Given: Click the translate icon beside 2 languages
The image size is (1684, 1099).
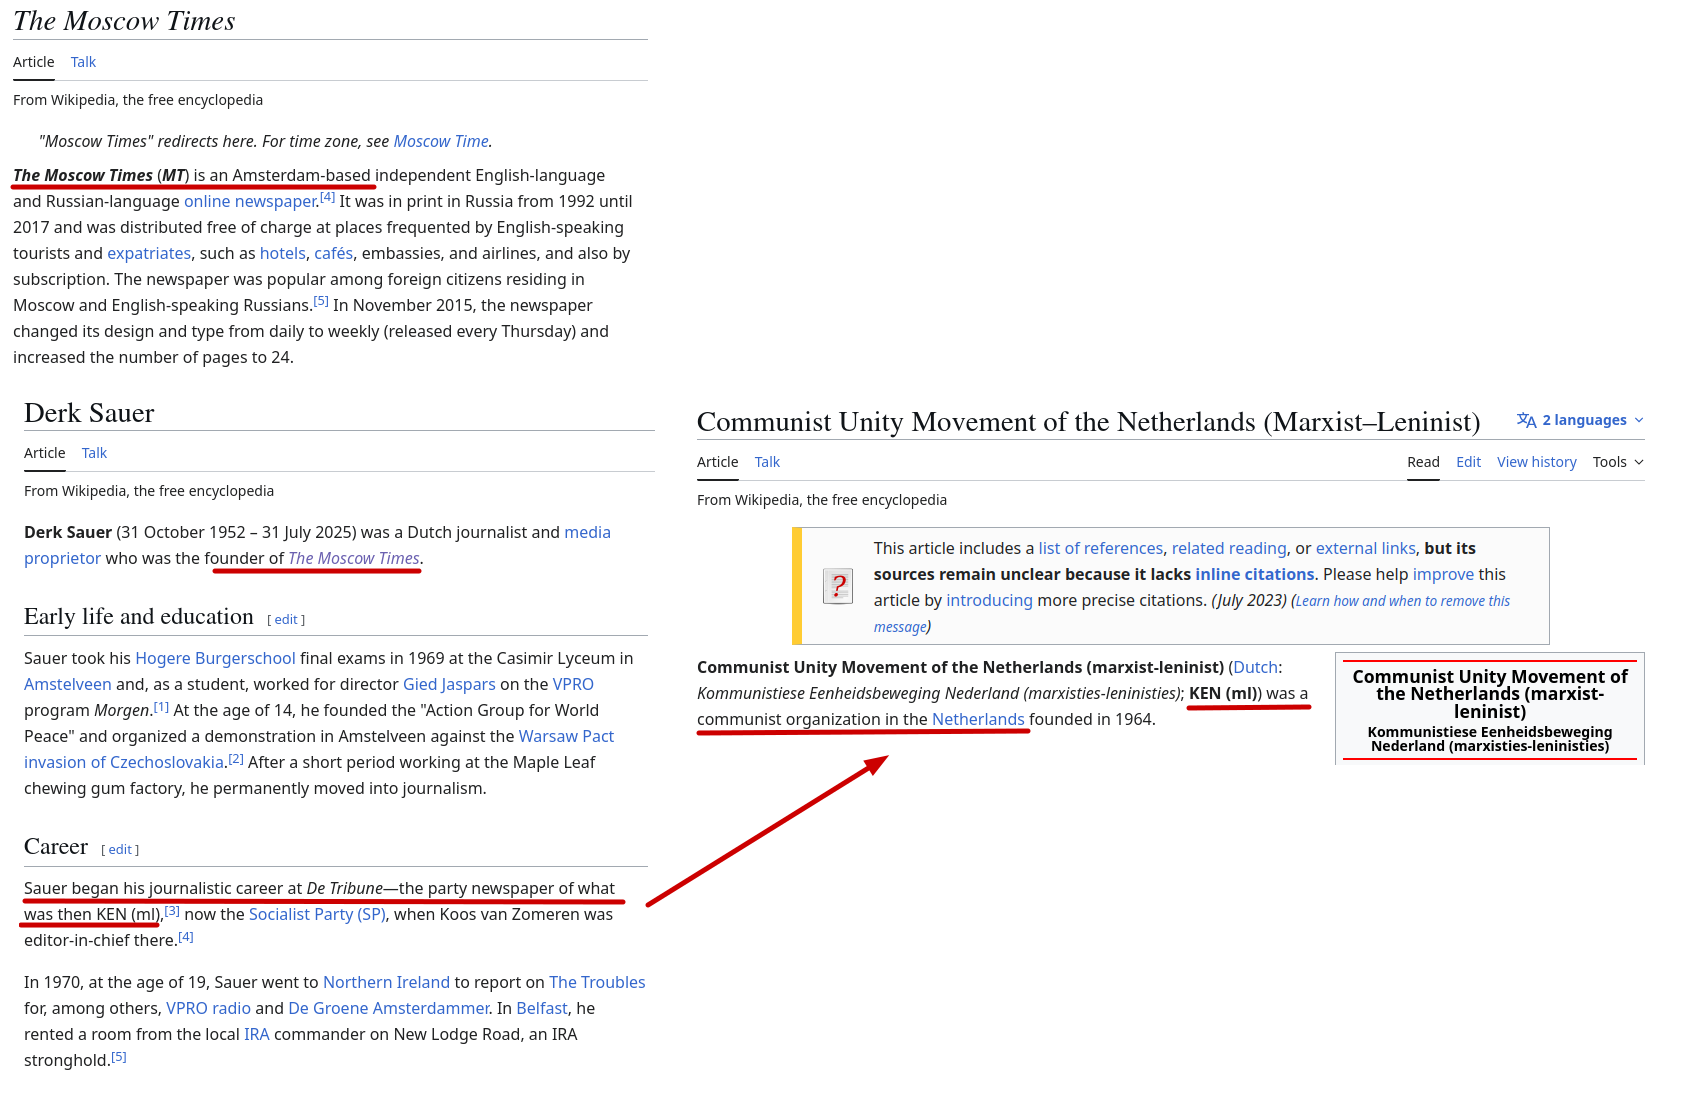Looking at the screenshot, I should (x=1526, y=420).
